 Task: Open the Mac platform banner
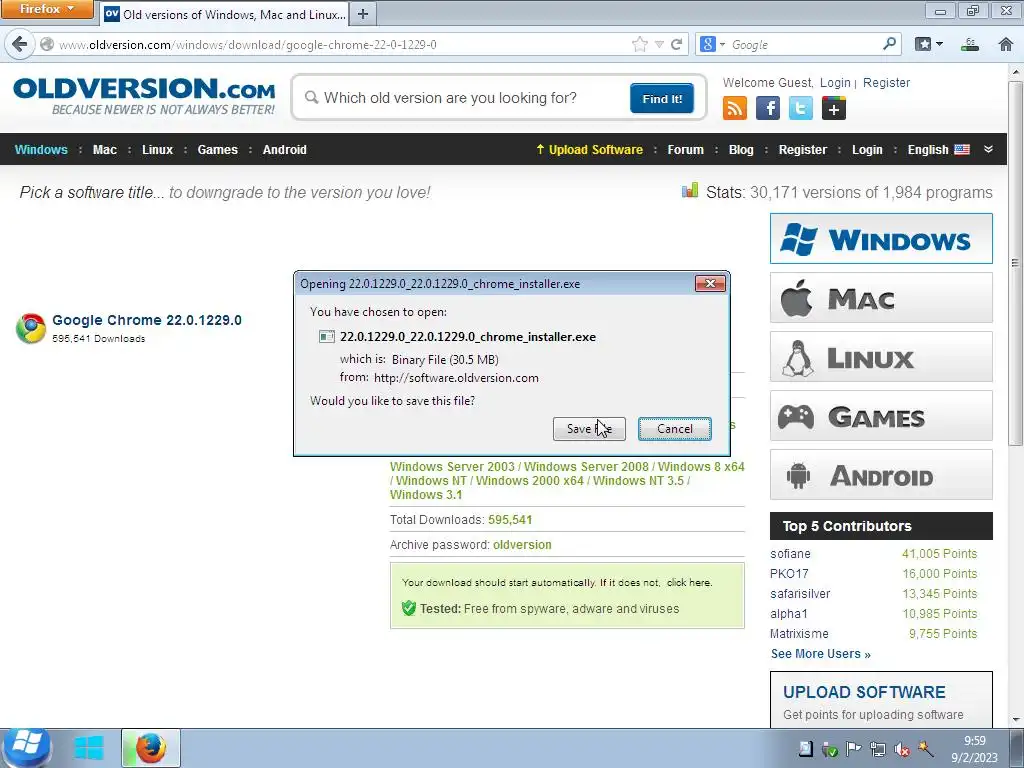881,298
